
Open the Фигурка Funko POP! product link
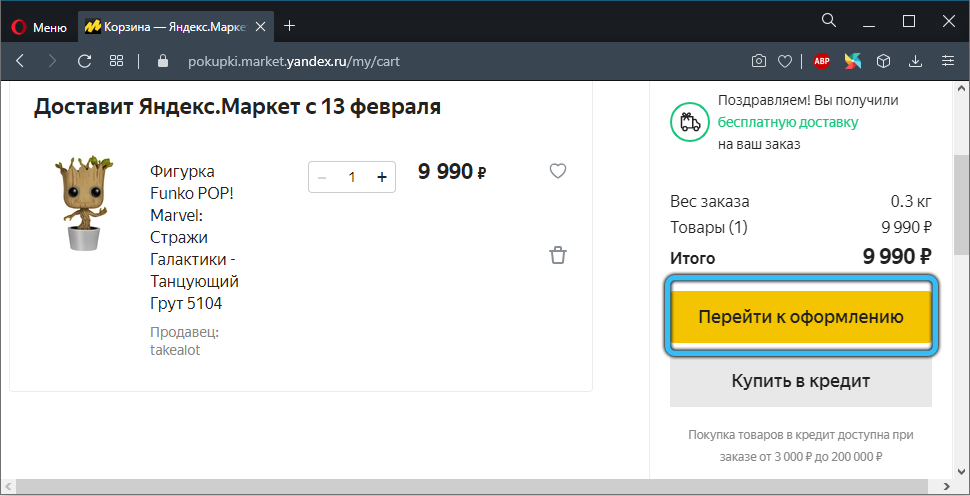pyautogui.click(x=194, y=237)
